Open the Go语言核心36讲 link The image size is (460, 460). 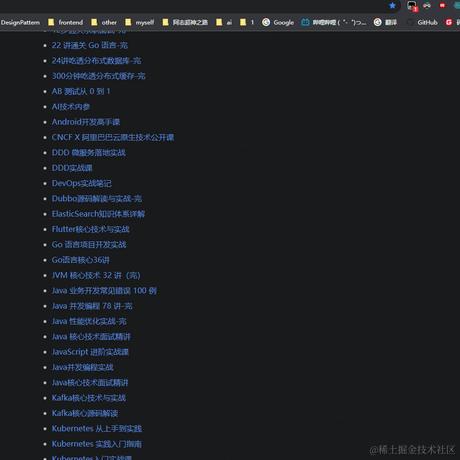[80, 260]
